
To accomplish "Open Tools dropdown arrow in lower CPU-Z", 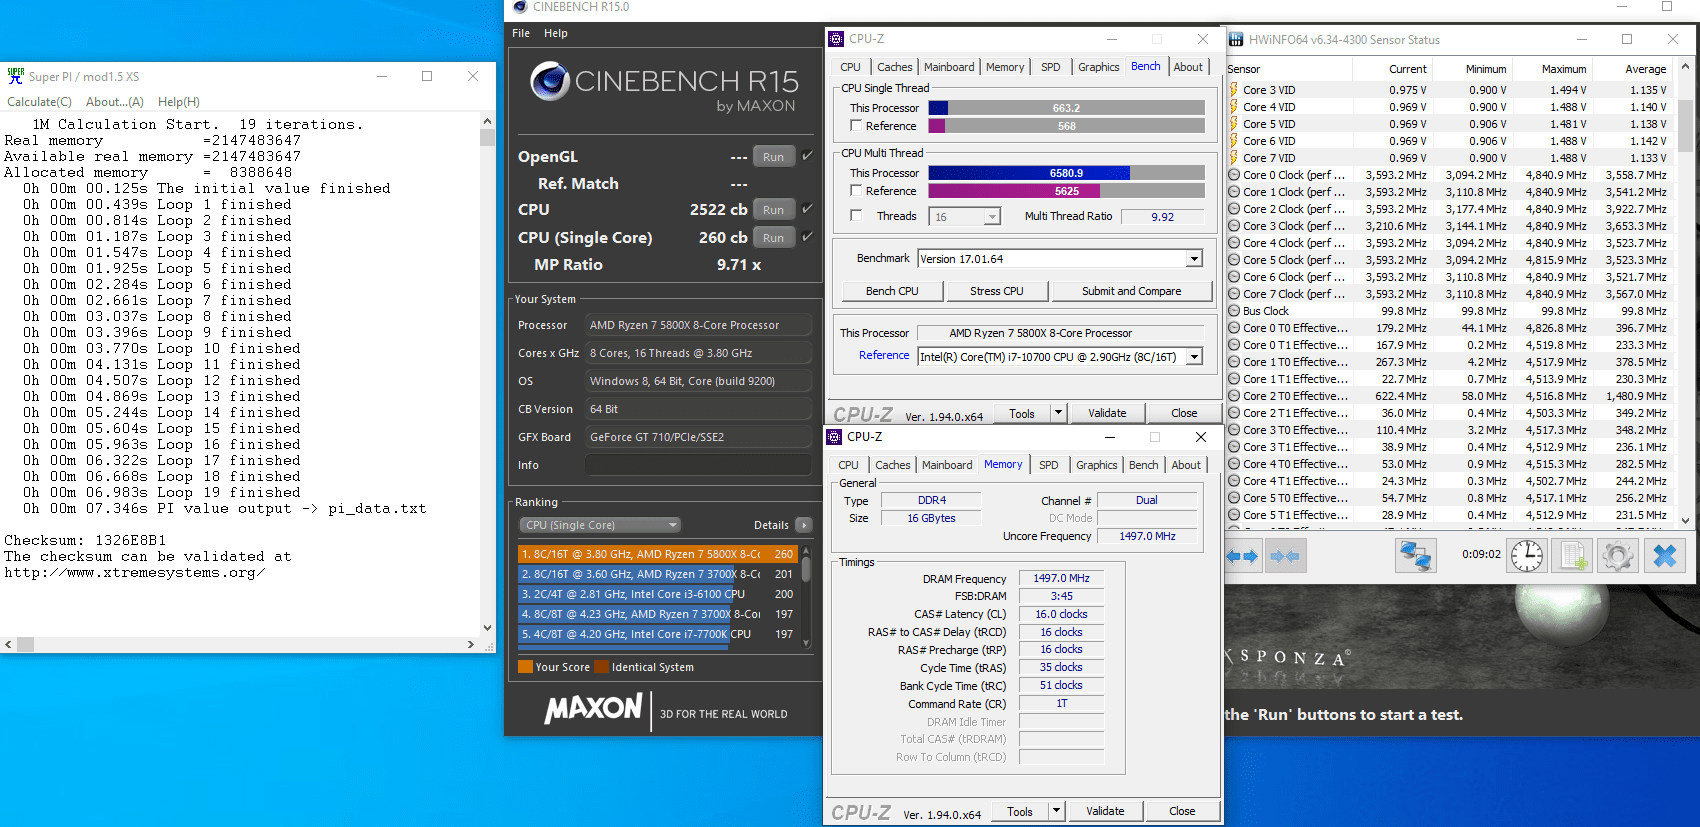I will 1056,811.
